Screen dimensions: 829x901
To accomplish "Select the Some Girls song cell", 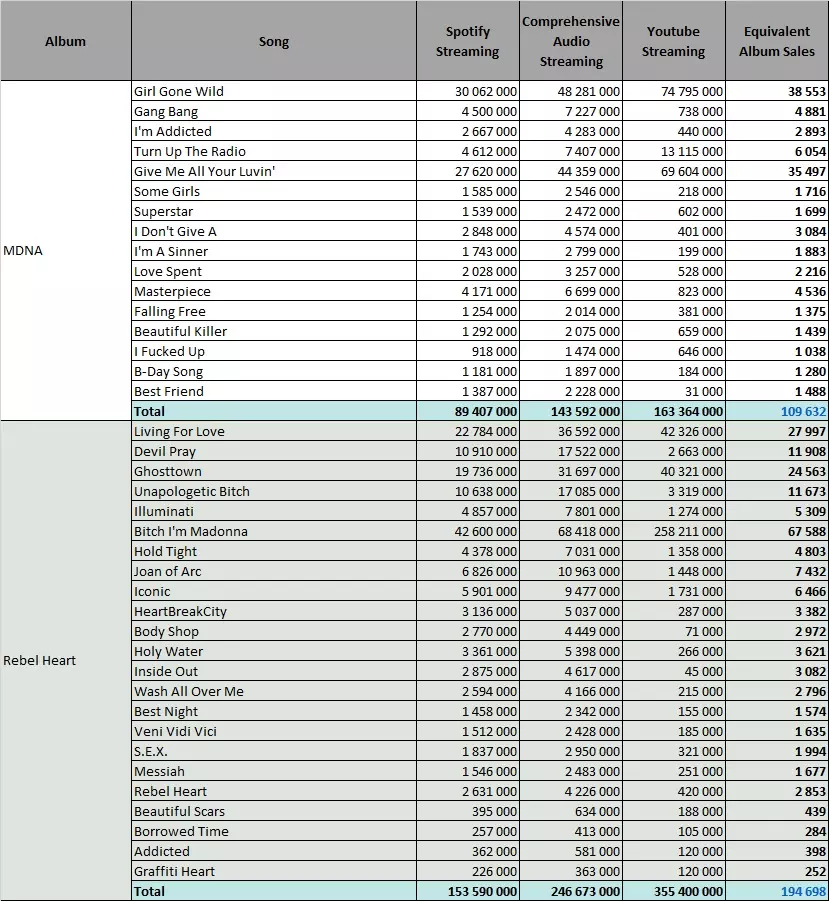I will click(273, 191).
